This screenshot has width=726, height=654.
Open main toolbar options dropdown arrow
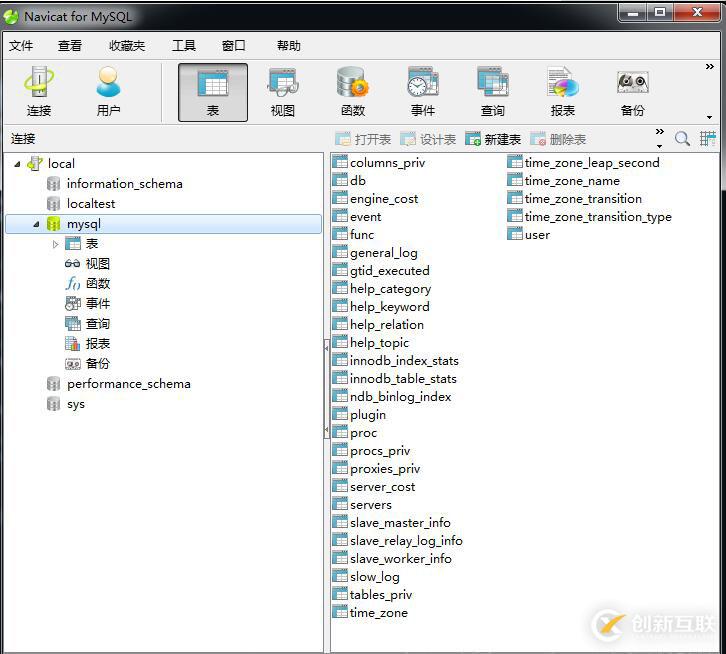click(x=709, y=117)
